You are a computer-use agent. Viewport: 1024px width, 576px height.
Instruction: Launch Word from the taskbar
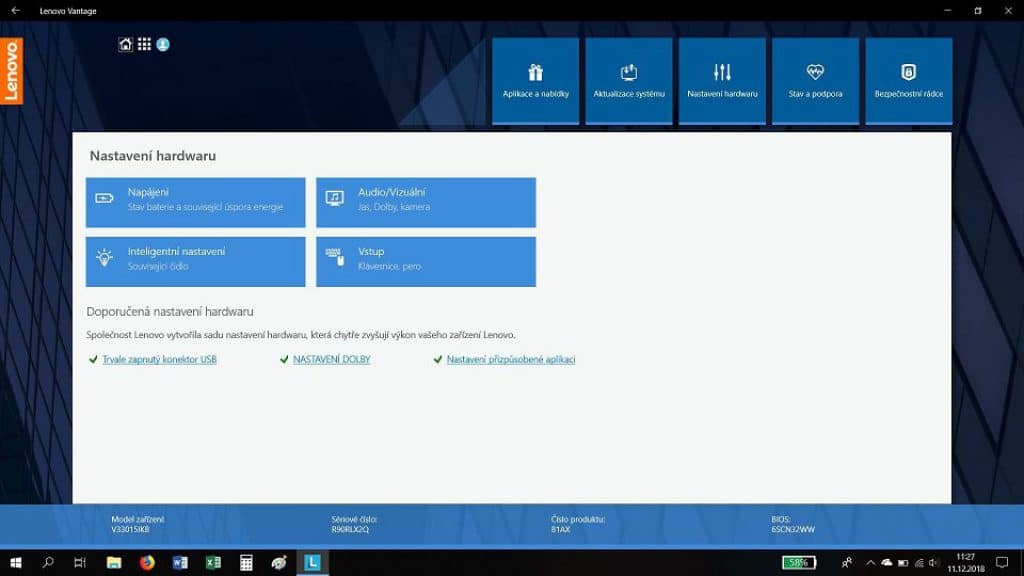[180, 562]
